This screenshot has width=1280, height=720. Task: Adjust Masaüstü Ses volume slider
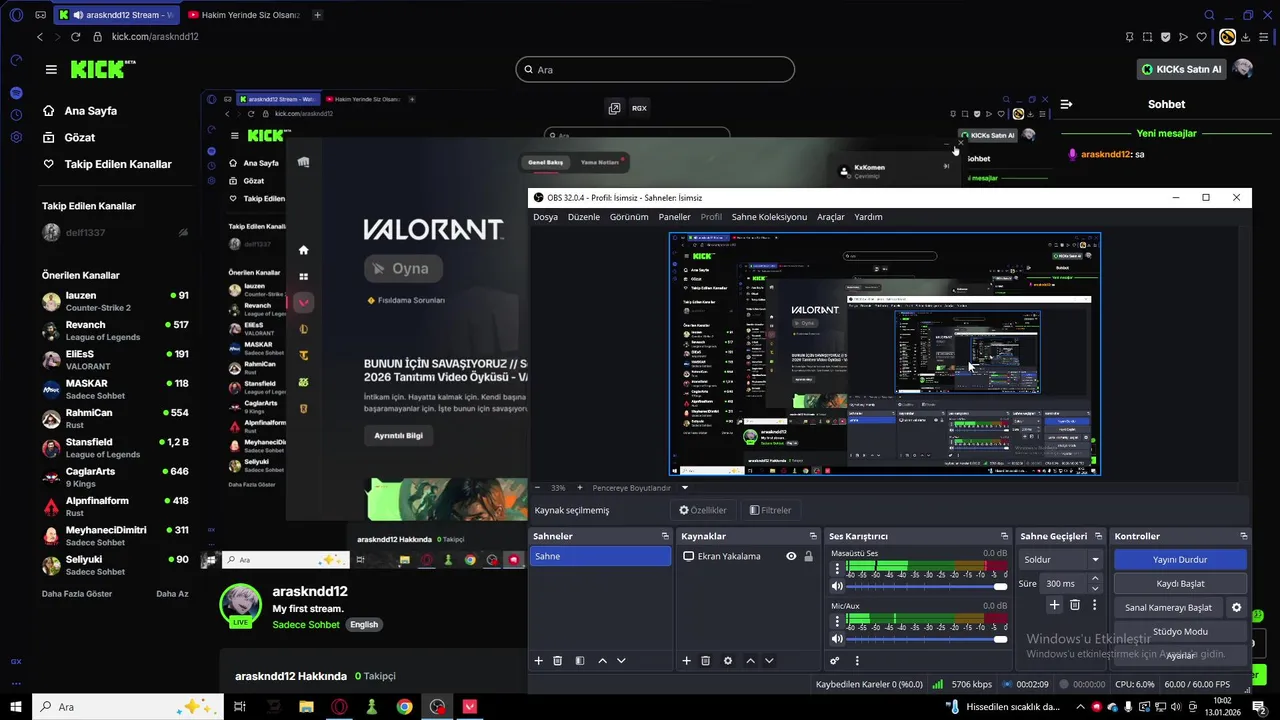[x=927, y=587]
